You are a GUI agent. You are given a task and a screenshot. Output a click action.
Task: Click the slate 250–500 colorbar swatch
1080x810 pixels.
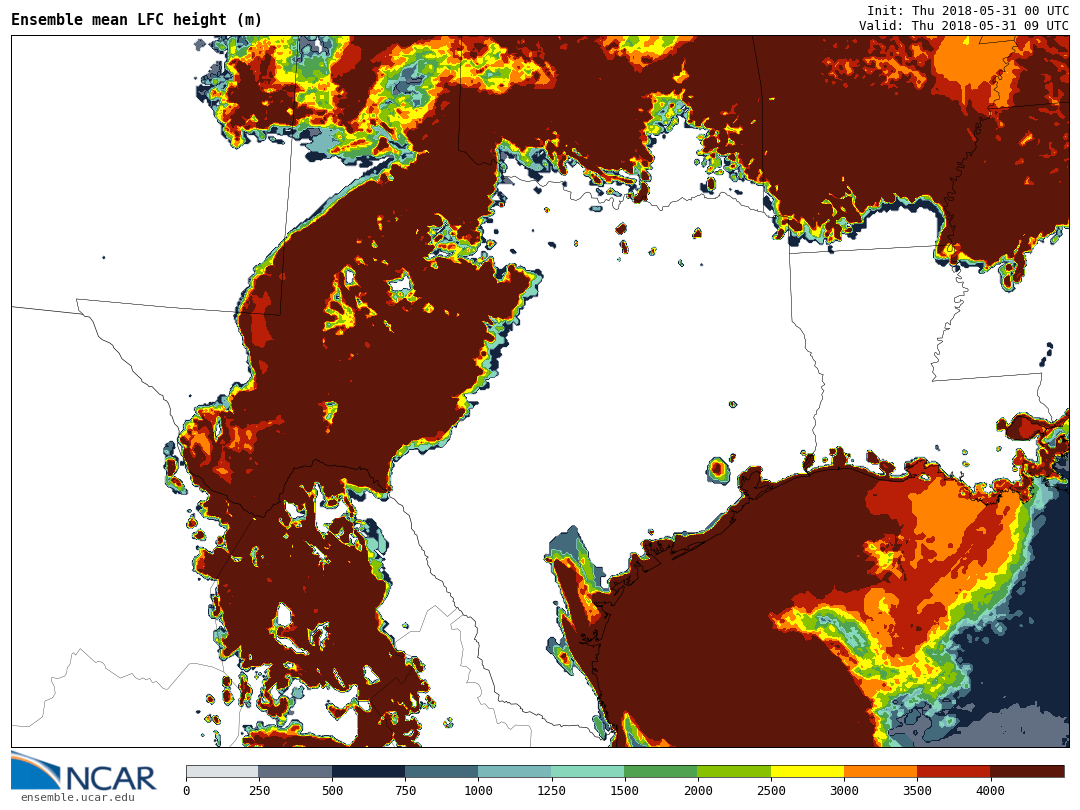click(295, 772)
